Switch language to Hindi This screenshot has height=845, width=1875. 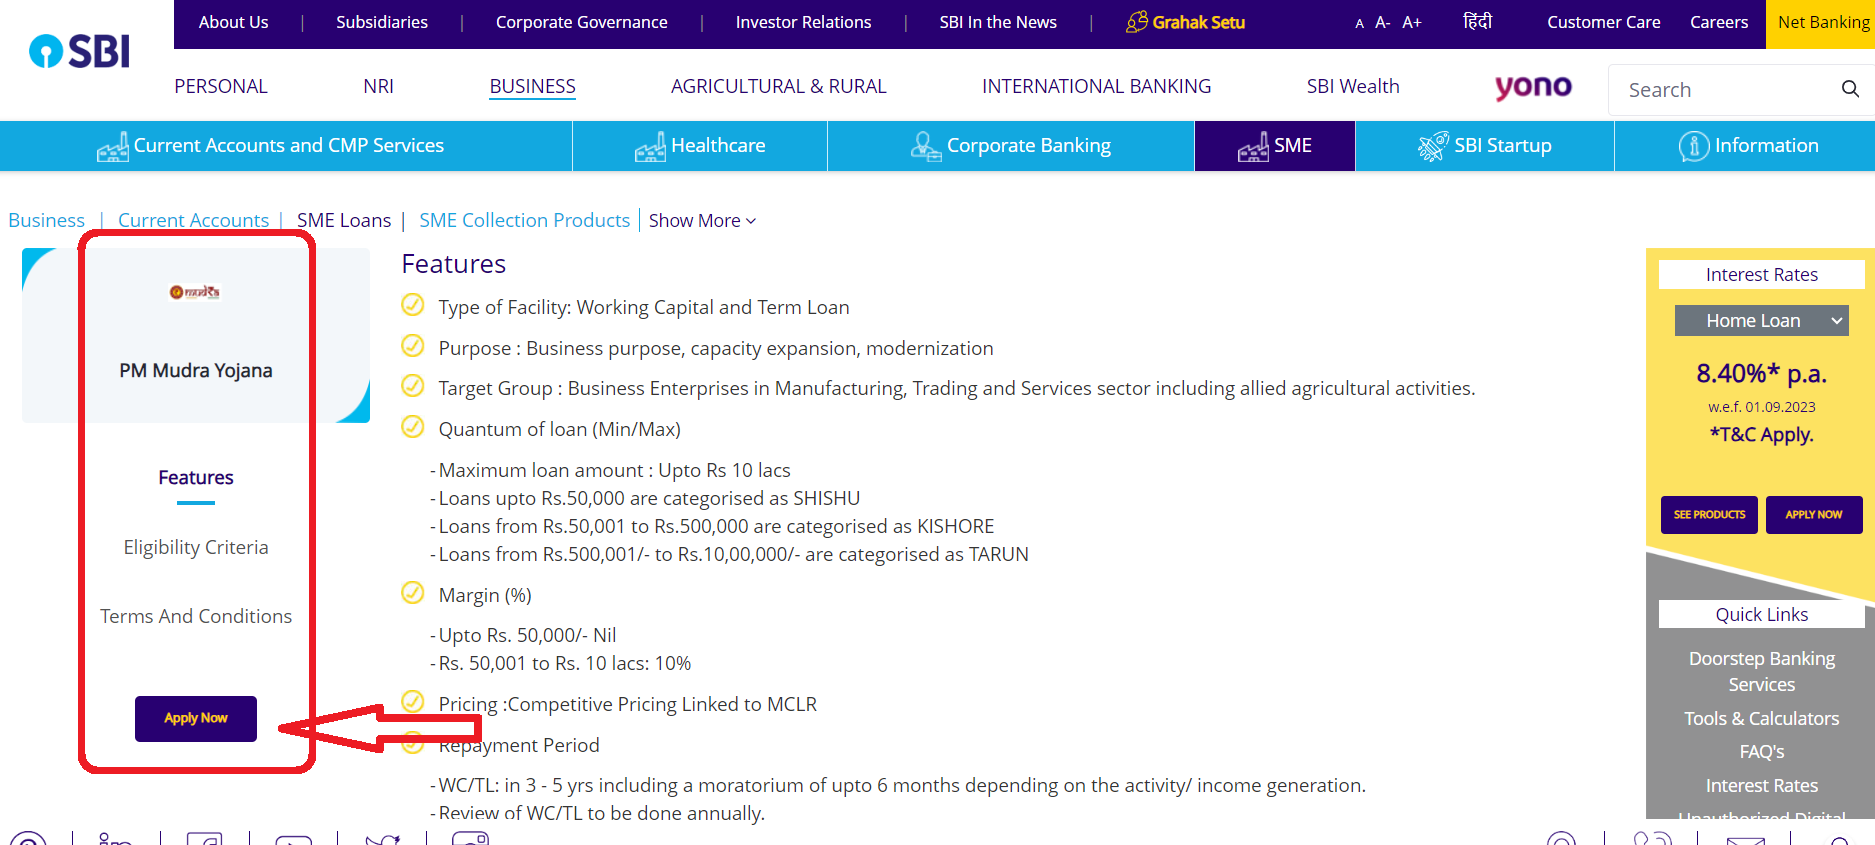tap(1477, 21)
